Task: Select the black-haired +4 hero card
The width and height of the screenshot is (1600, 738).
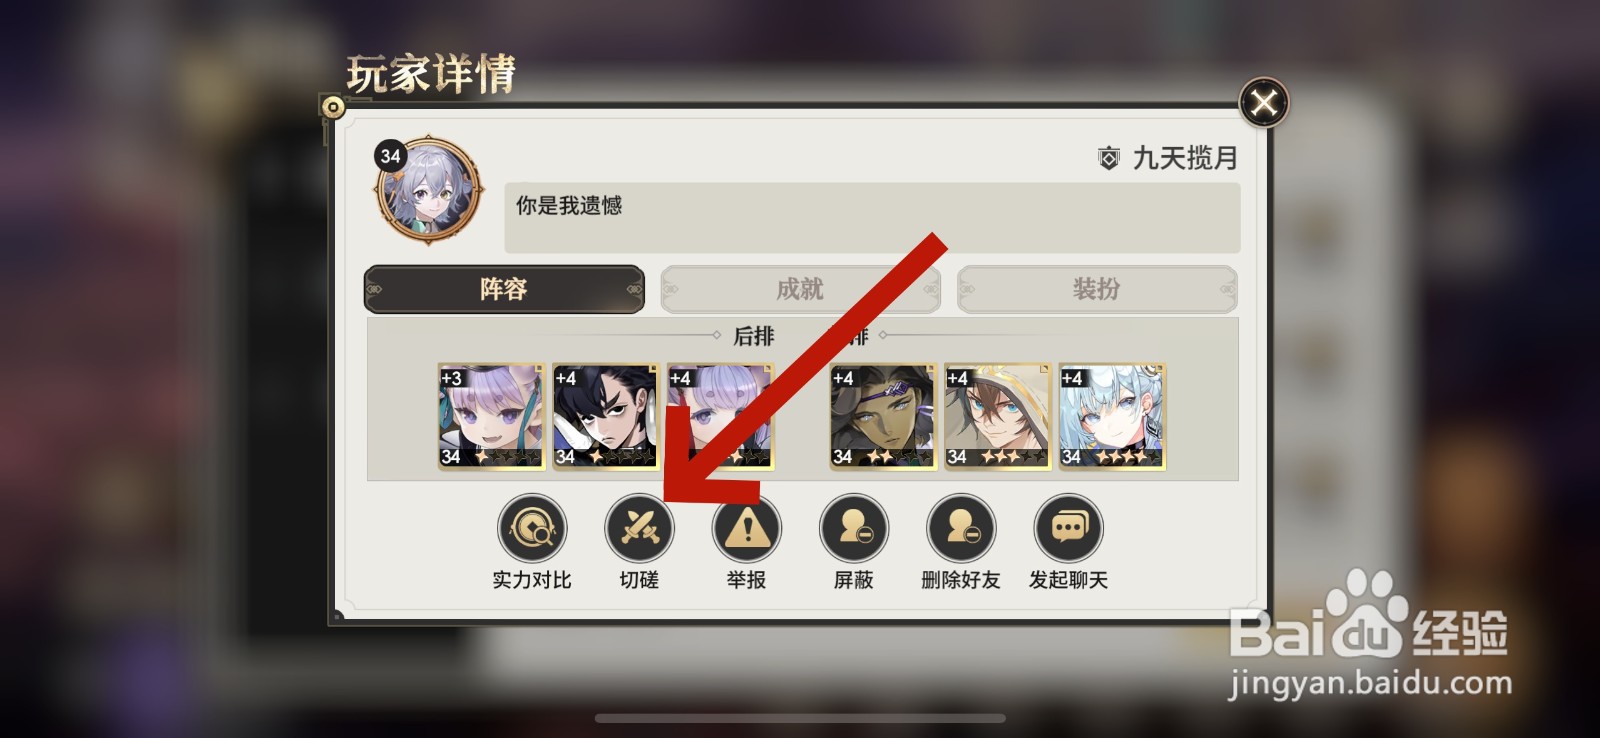Action: pyautogui.click(x=606, y=417)
